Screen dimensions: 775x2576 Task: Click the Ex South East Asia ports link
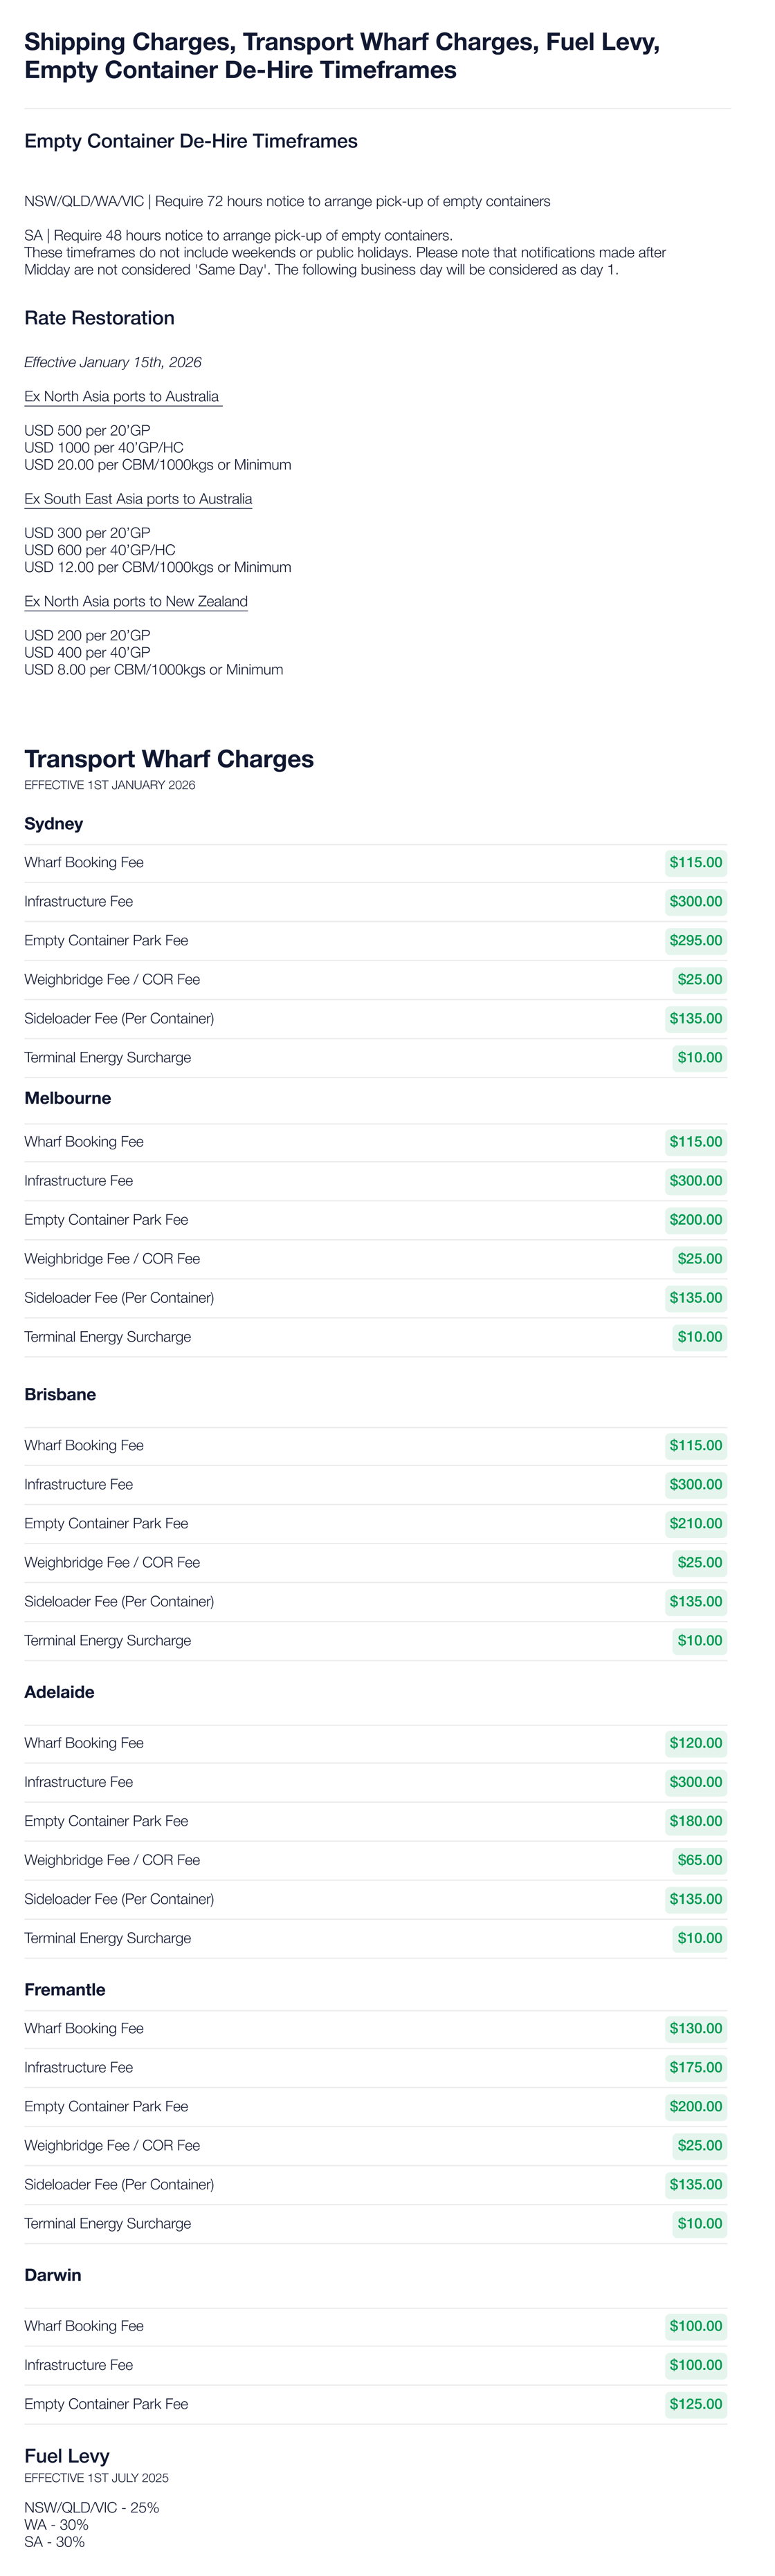138,499
